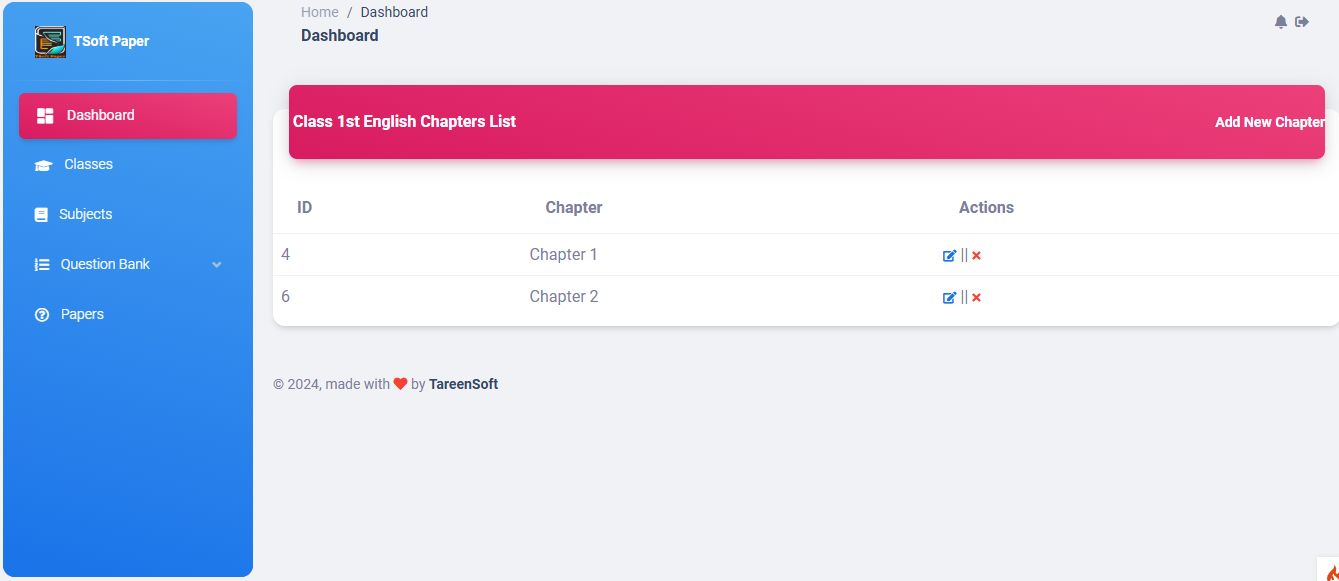Screen dimensions: 1339x581
Task: Follow the Home breadcrumb link
Action: [x=319, y=12]
